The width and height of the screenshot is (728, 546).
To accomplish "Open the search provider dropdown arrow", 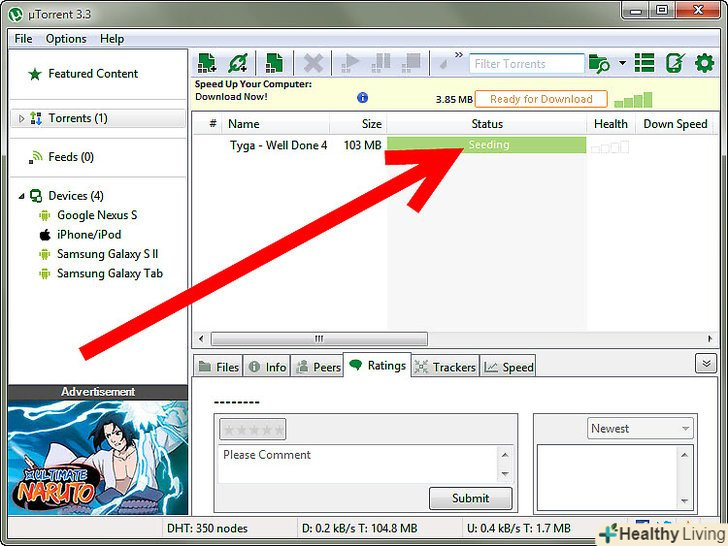I will 622,63.
